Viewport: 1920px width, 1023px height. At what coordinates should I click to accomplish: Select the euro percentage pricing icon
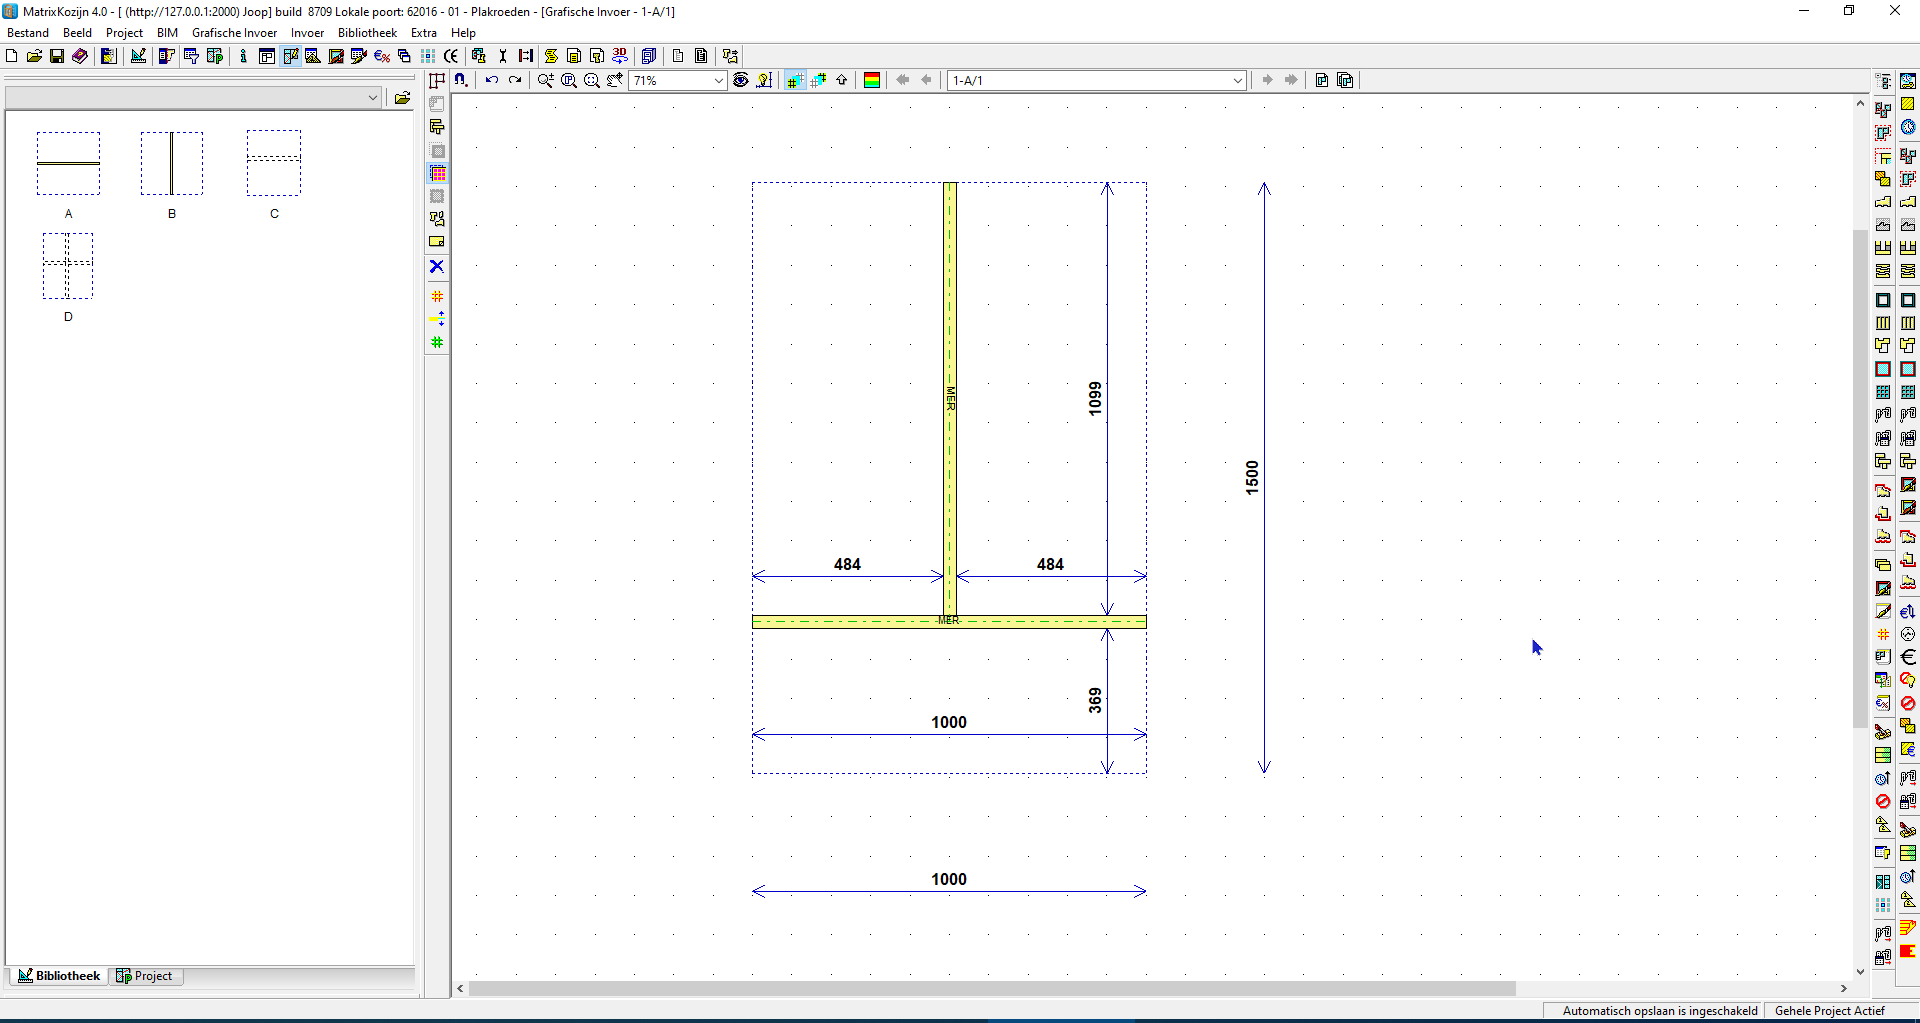[x=382, y=56]
